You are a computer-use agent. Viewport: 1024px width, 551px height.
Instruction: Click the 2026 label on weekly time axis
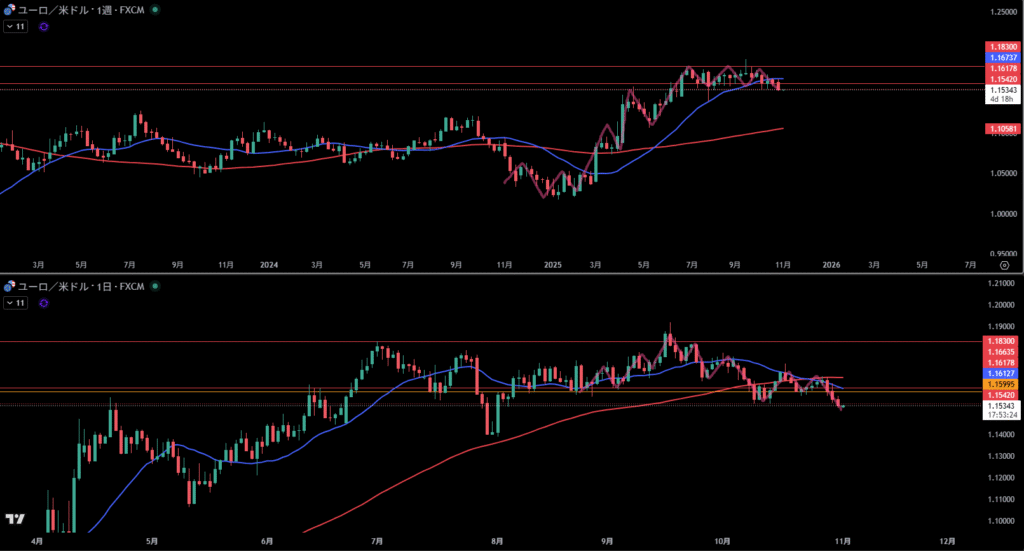coord(830,265)
